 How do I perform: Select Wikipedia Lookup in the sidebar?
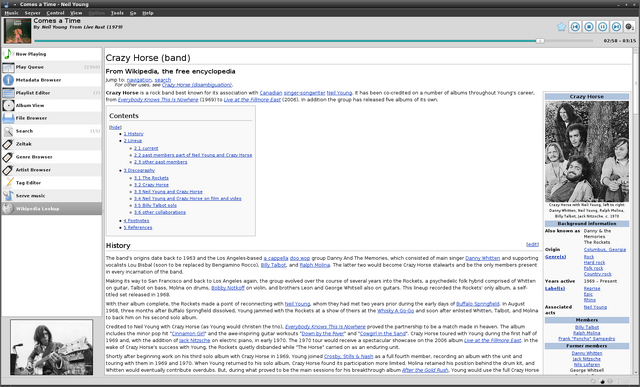click(51, 209)
